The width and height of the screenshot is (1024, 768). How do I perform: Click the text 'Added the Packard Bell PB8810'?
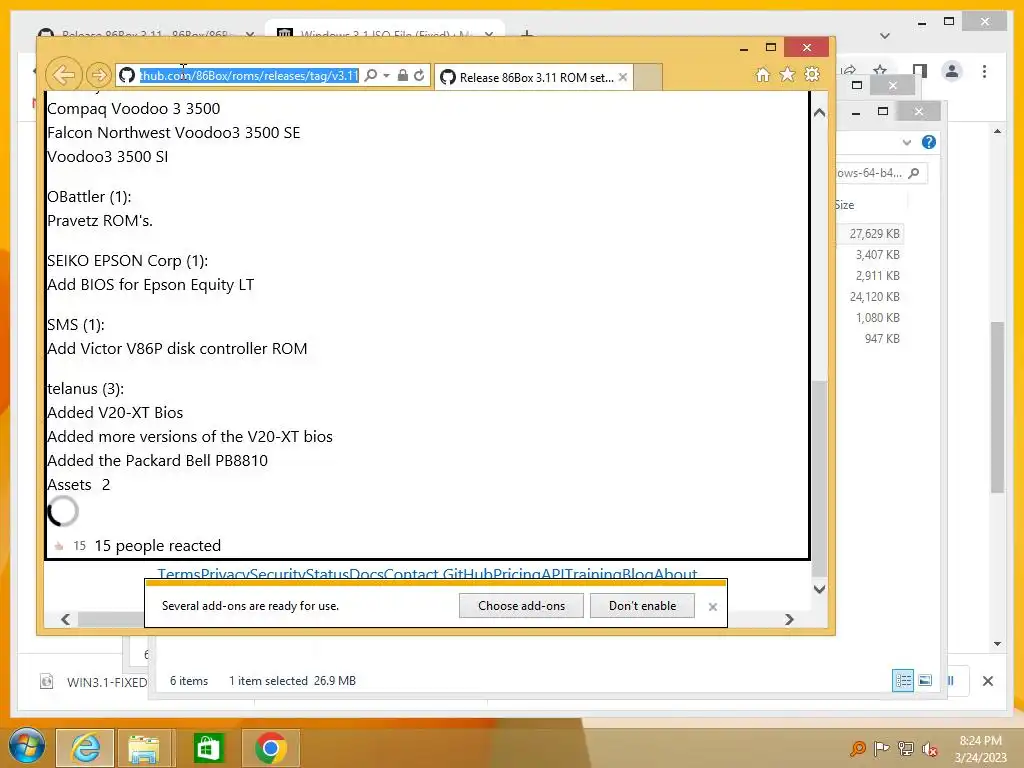157,460
